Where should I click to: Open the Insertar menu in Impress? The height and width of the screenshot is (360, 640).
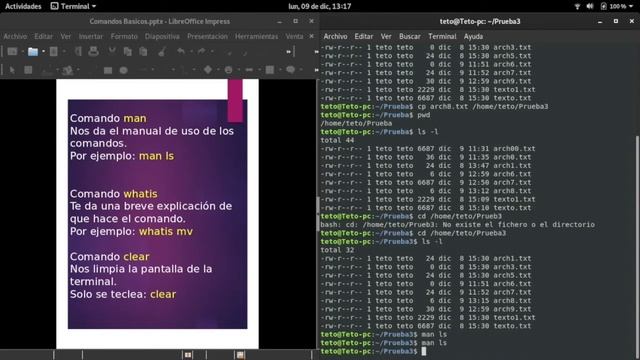click(x=91, y=36)
